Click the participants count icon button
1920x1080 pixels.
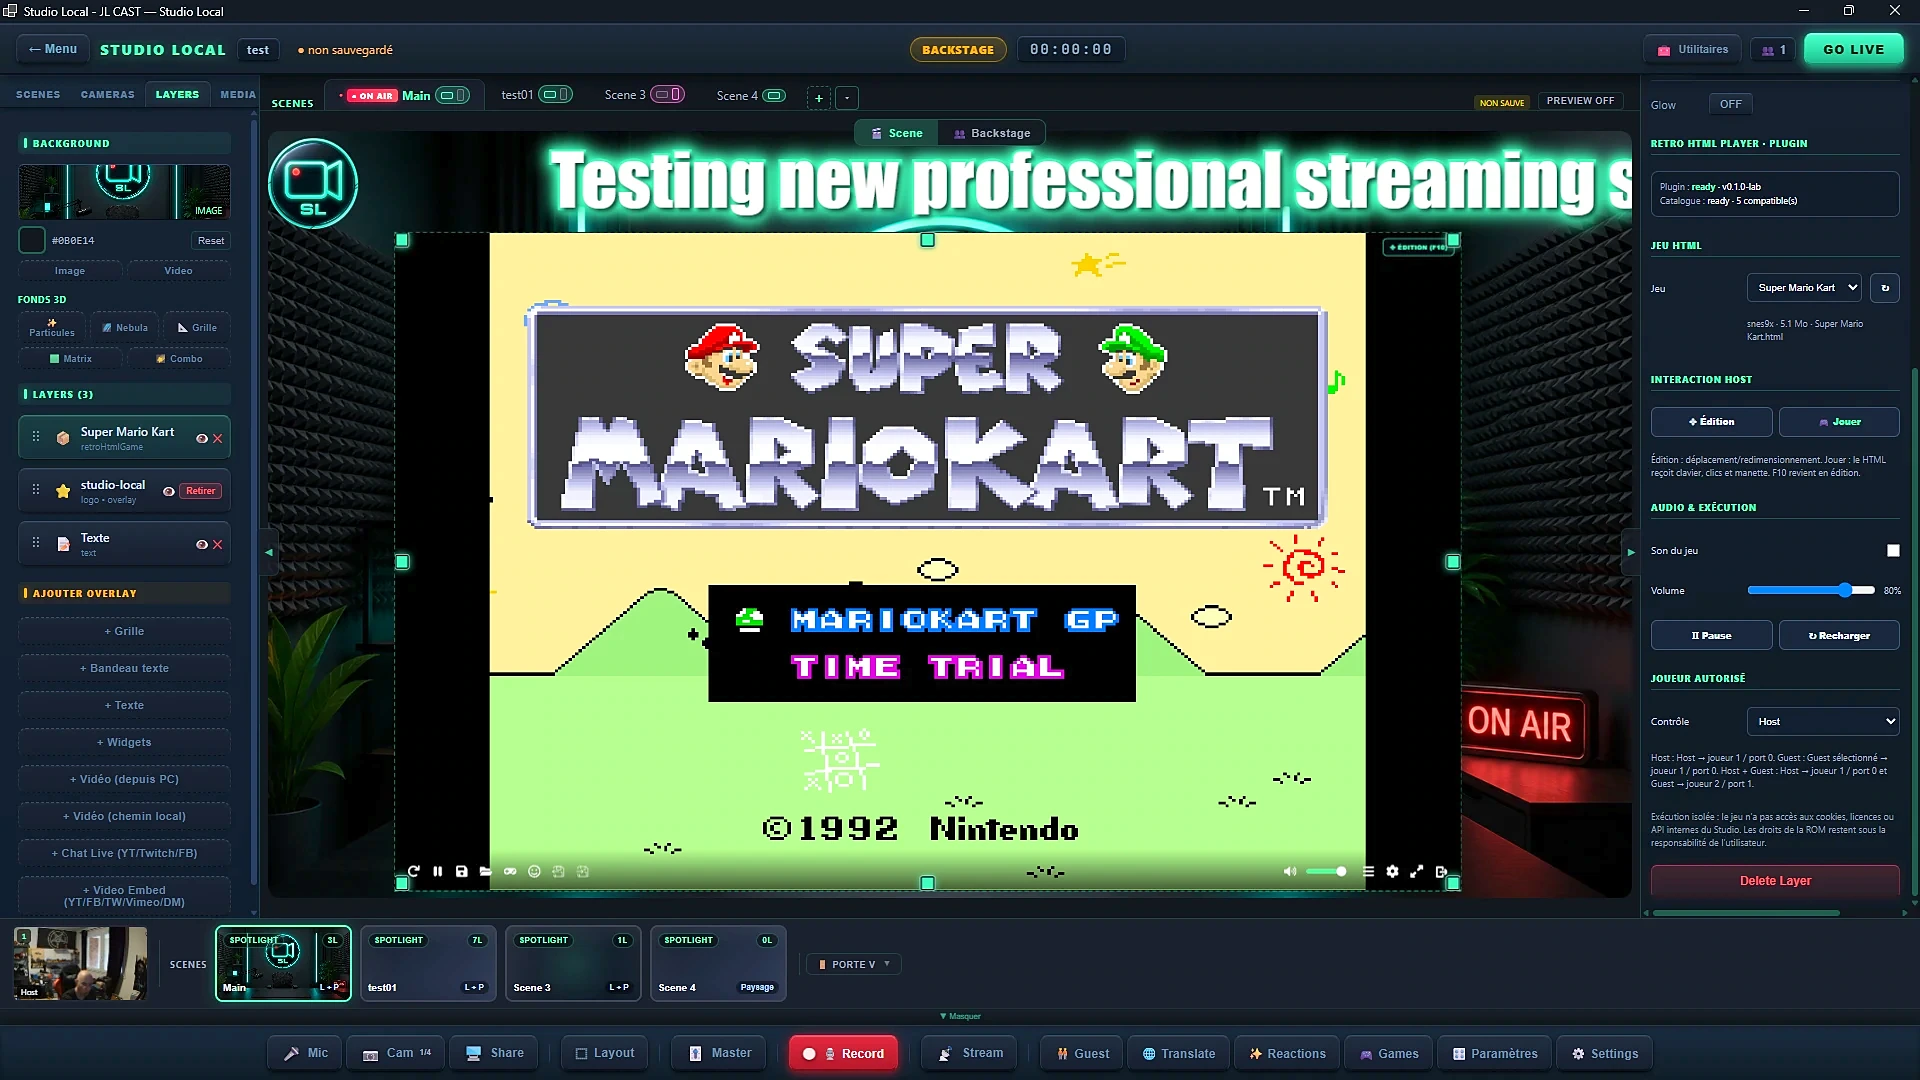[x=1773, y=49]
